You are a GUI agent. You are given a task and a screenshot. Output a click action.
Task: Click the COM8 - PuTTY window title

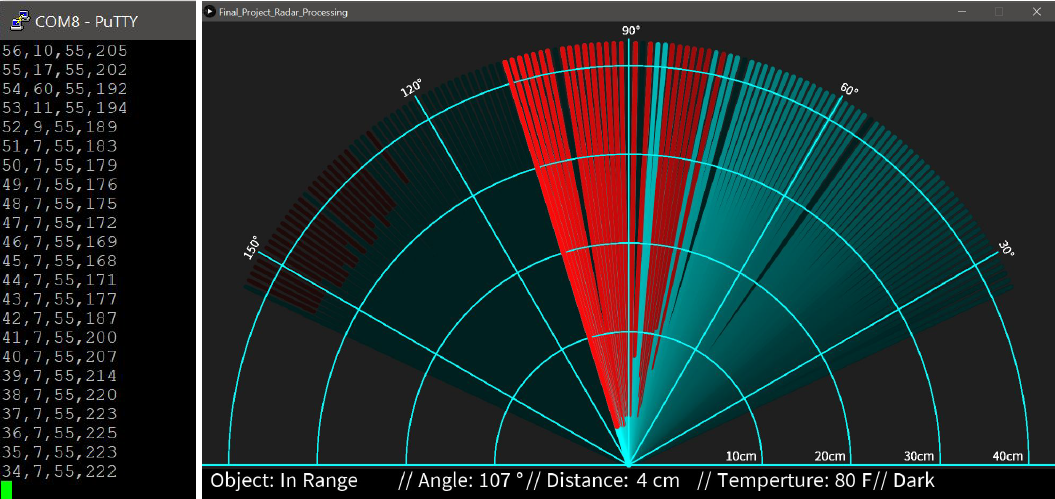[x=86, y=21]
